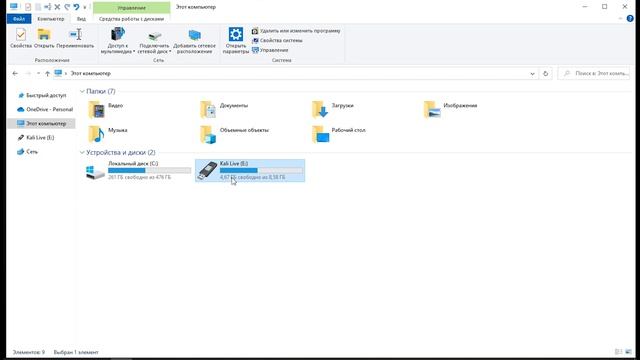Click the Открыть параметры gear icon
The height and width of the screenshot is (360, 640).
236,40
